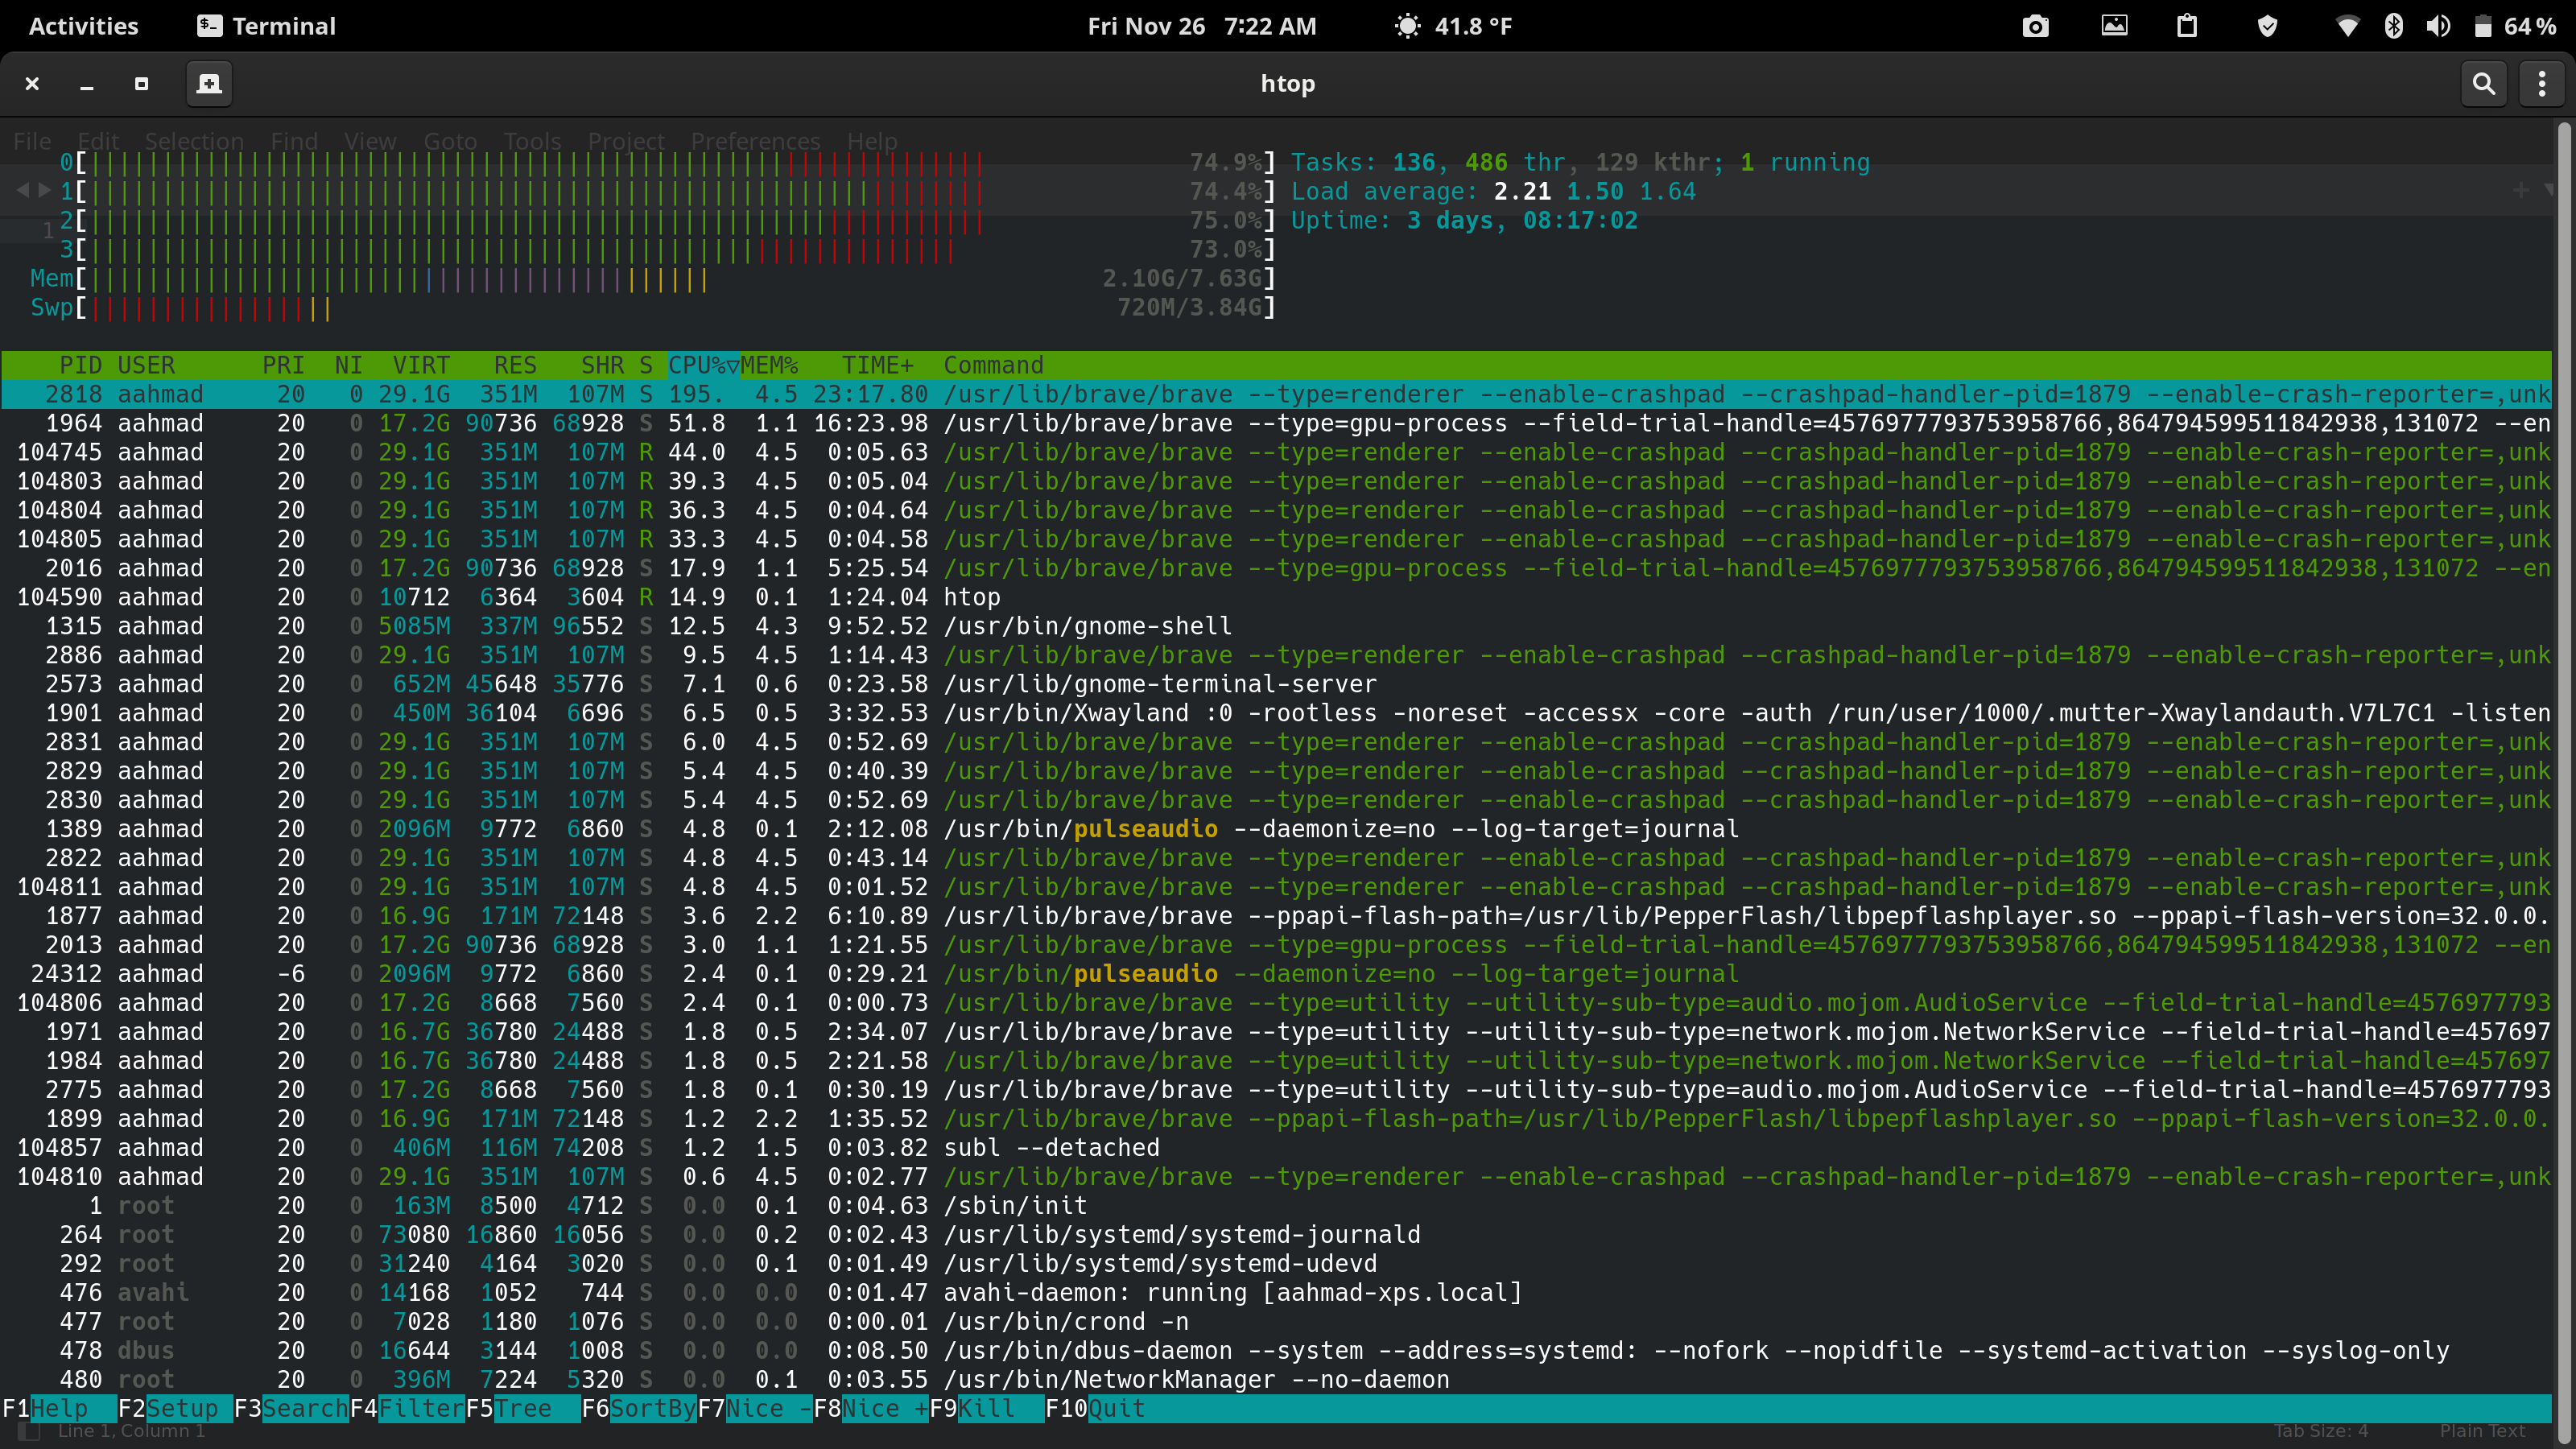Click F5 Tree in htop footer
2576x1449 pixels.
pos(508,1408)
